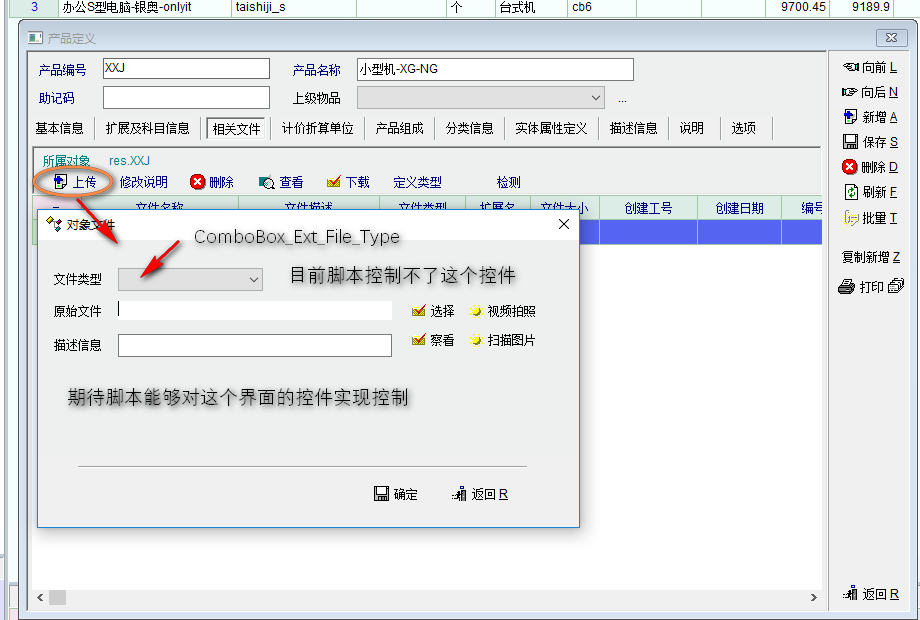The height and width of the screenshot is (620, 920).
Task: Select the 分类信息 tab
Action: (x=469, y=128)
